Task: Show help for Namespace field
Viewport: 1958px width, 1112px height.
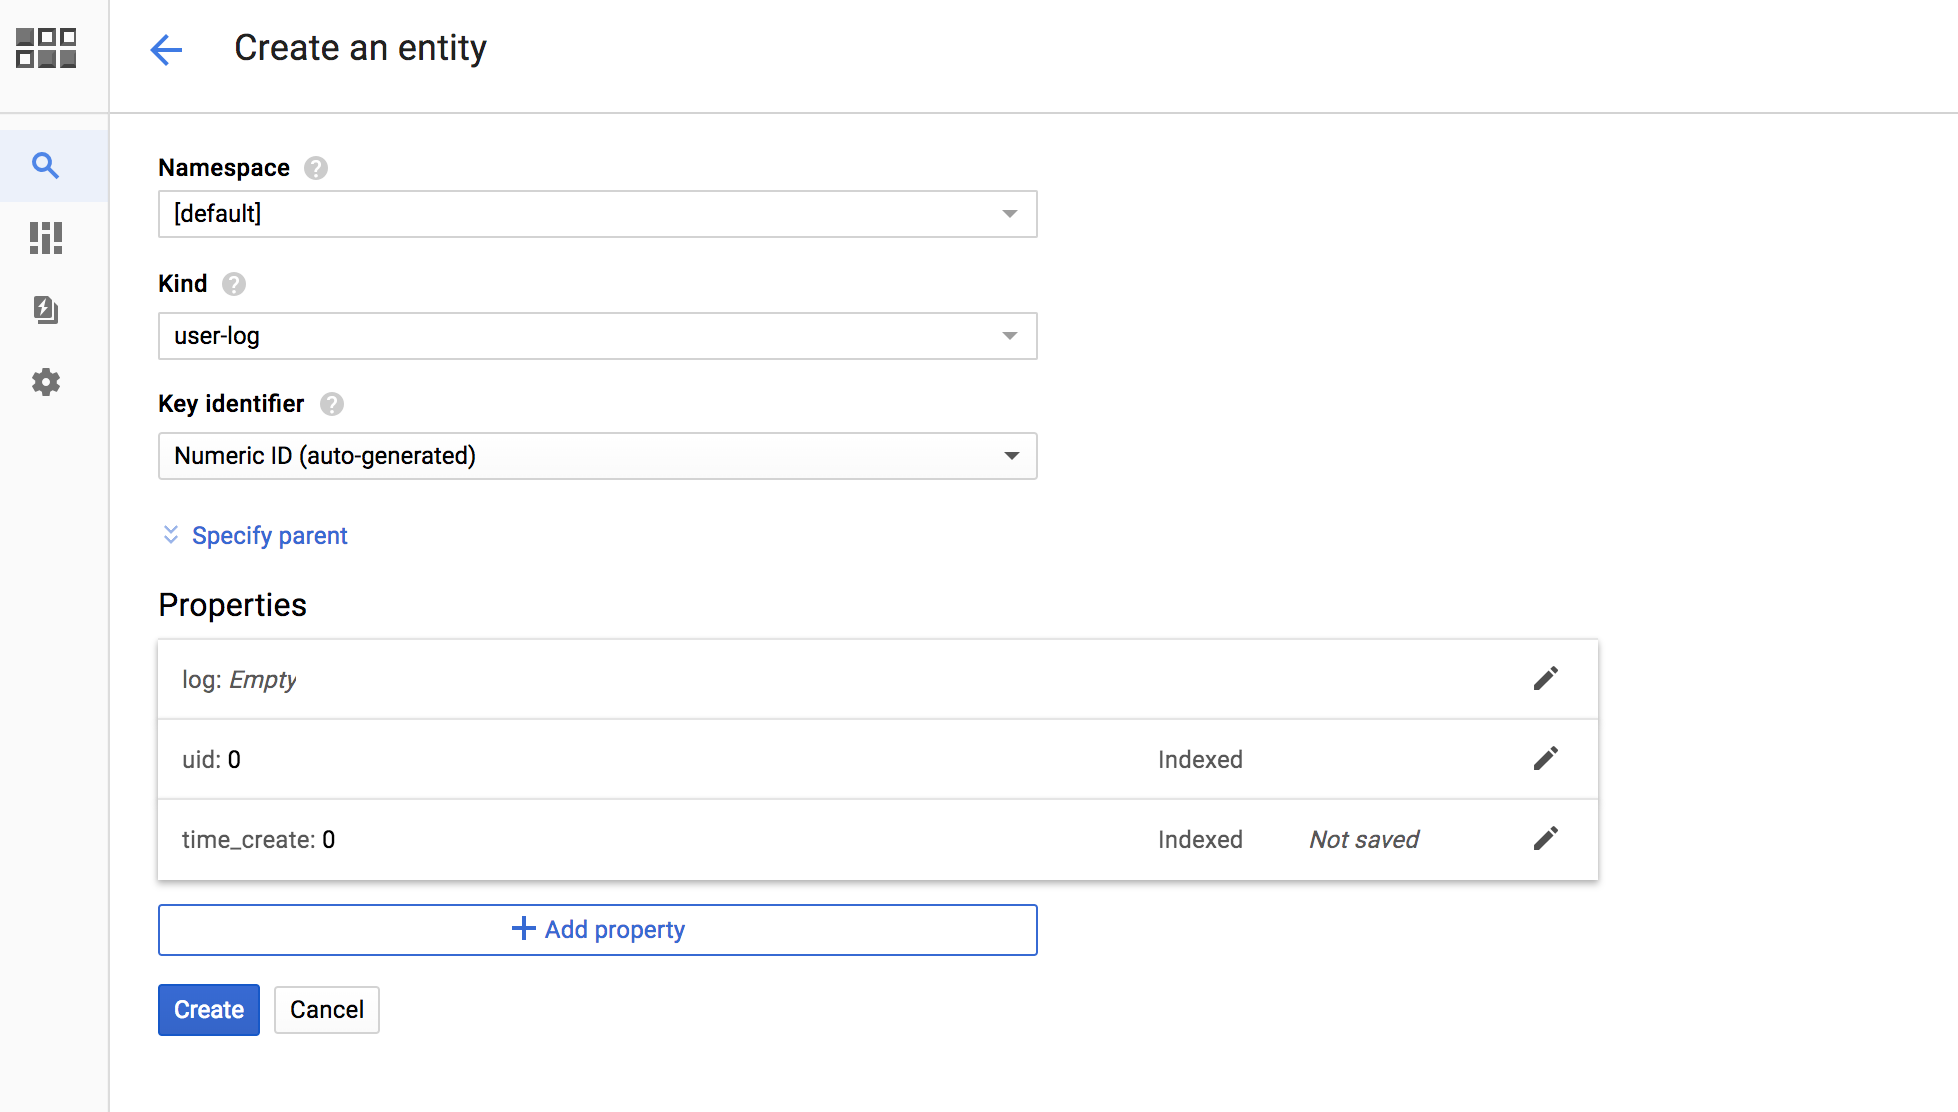Action: 316,168
